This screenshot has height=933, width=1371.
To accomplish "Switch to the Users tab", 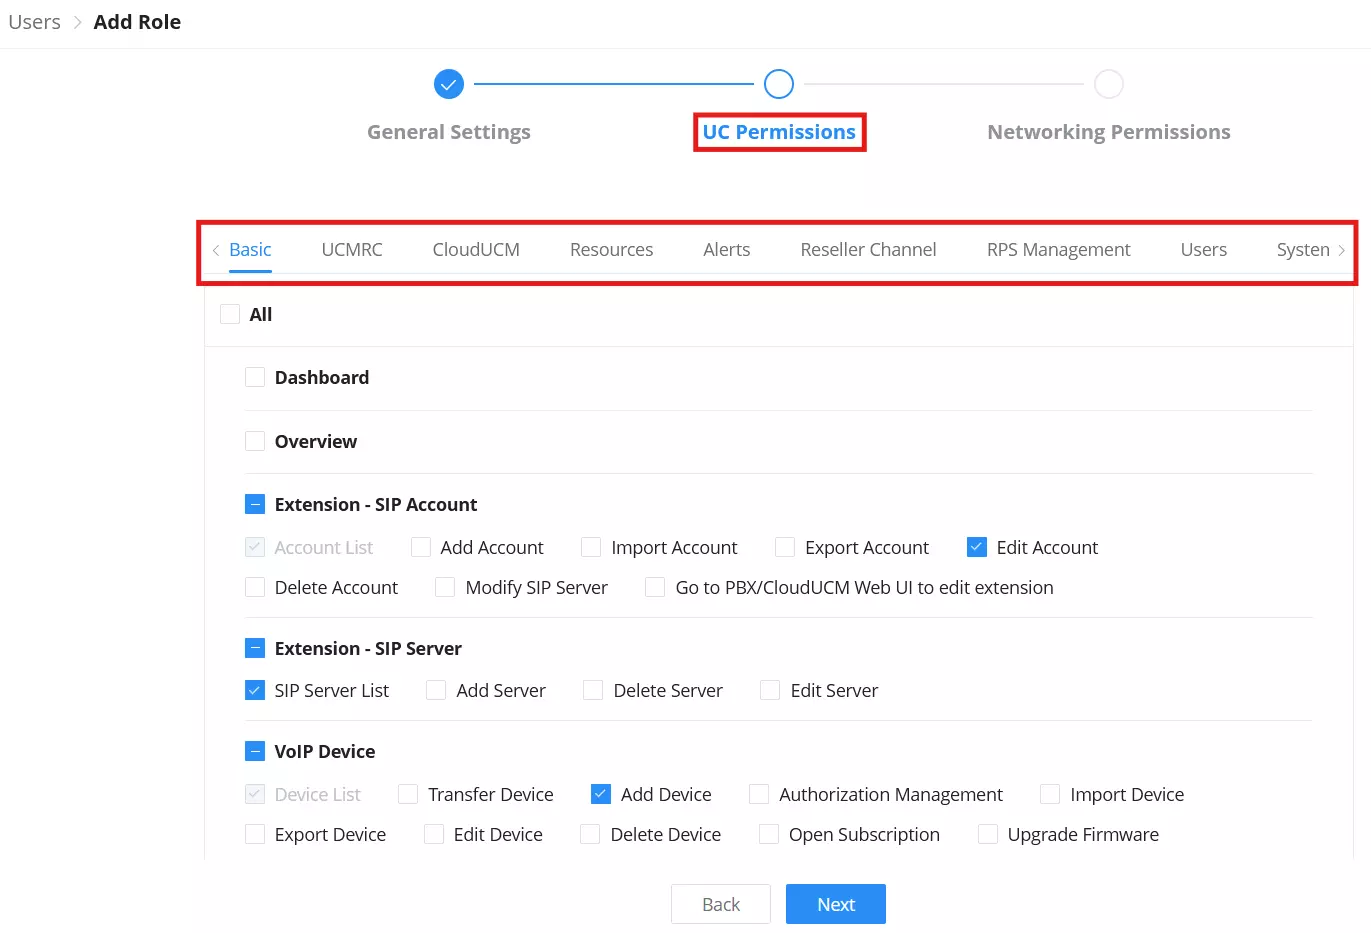I will (x=1203, y=250).
